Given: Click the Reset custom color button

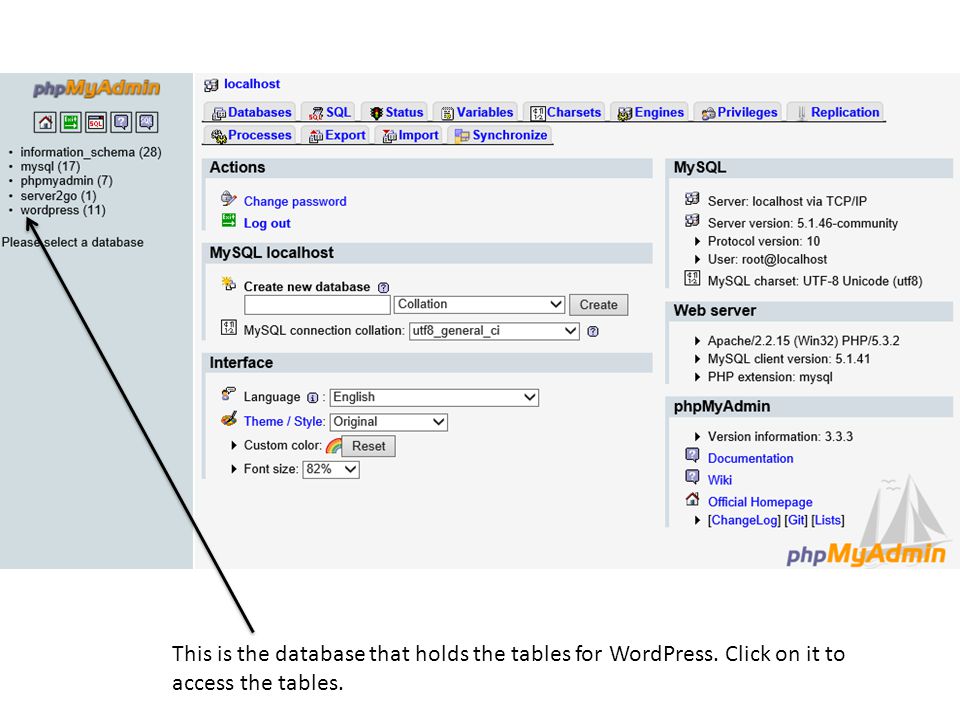Looking at the screenshot, I should (x=368, y=446).
